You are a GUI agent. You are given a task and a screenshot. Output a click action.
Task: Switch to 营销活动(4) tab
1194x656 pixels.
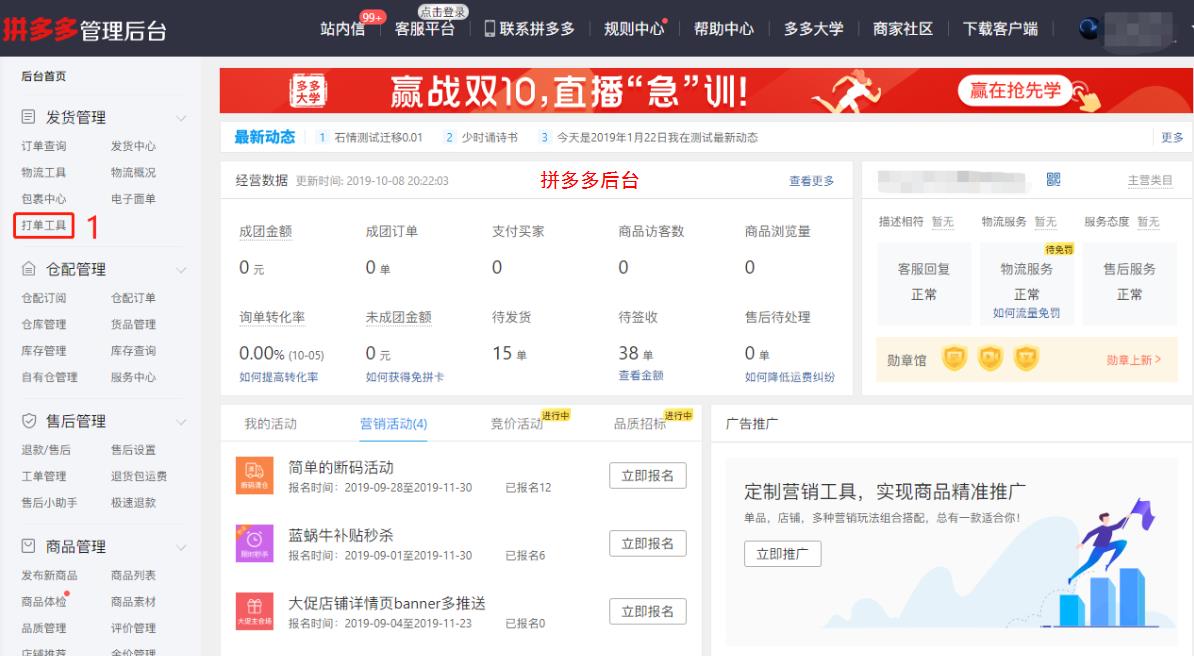[x=393, y=424]
